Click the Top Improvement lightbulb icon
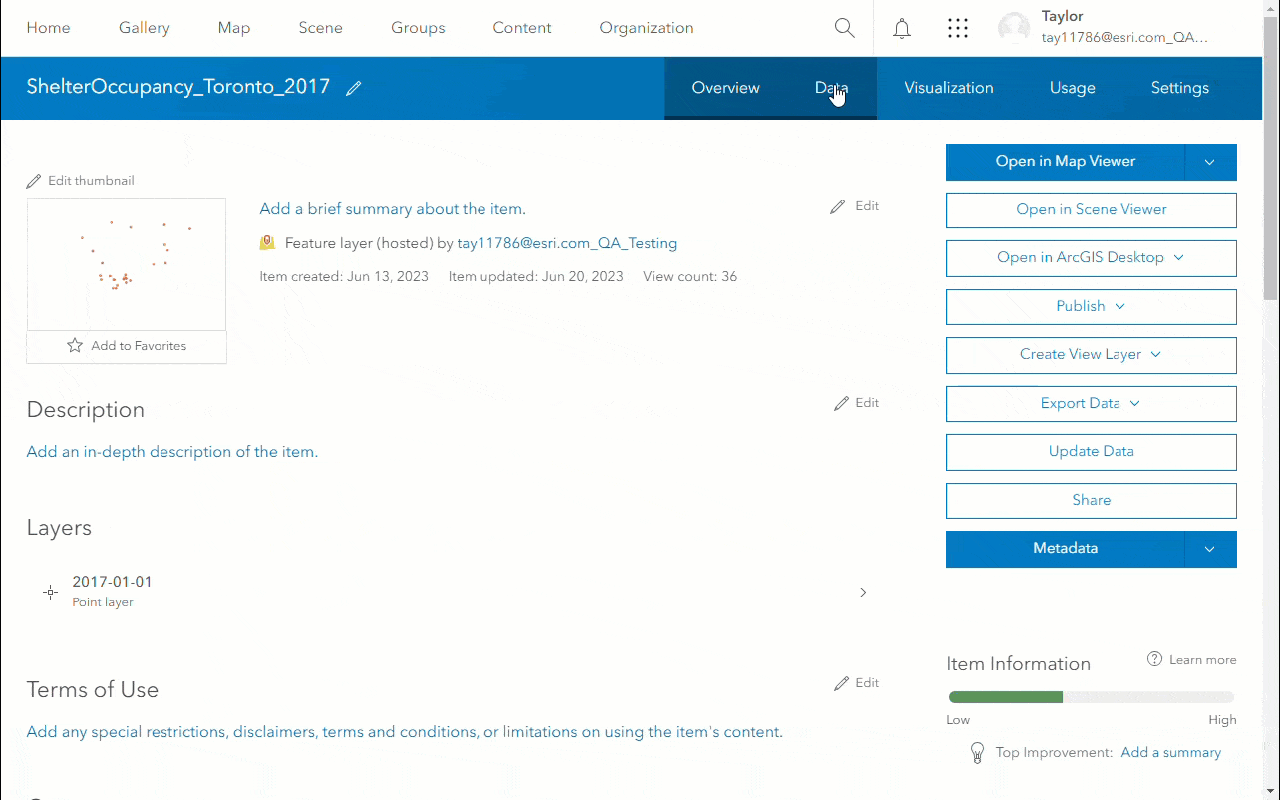 click(978, 753)
